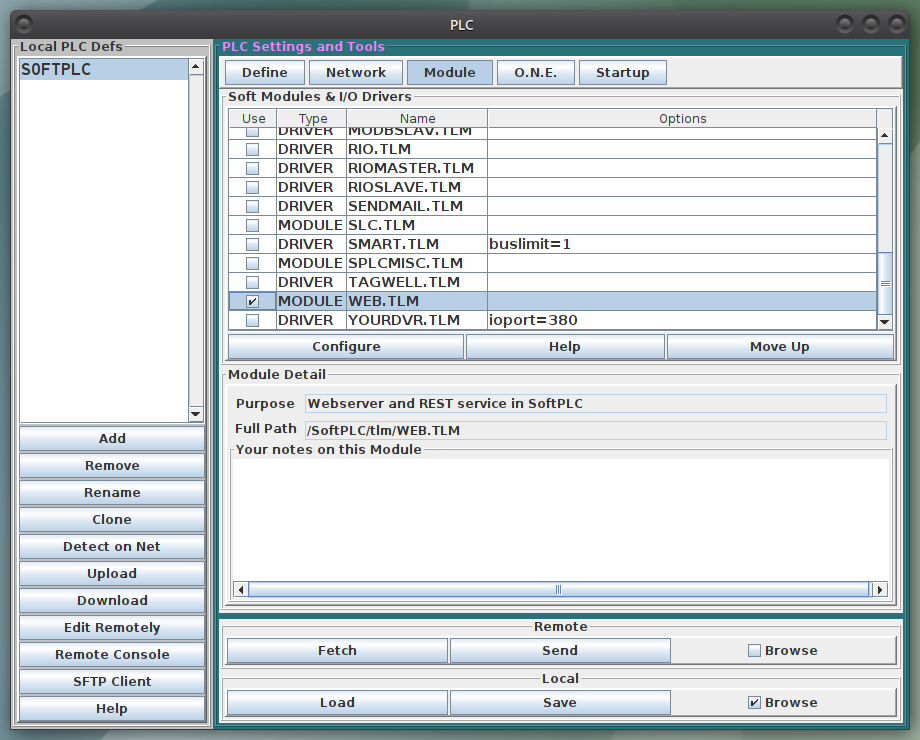This screenshot has width=920, height=740.
Task: Open module Help below the table
Action: click(x=565, y=347)
